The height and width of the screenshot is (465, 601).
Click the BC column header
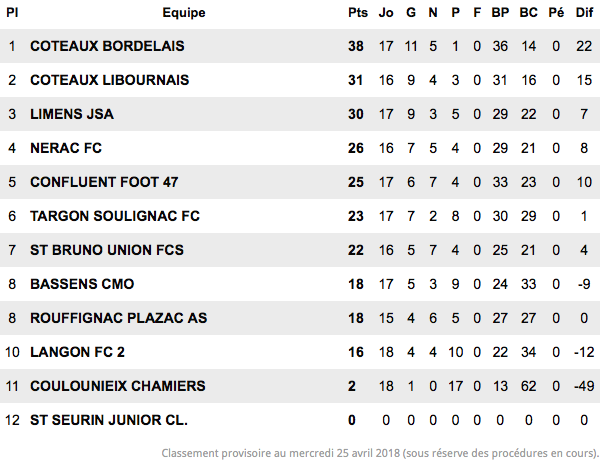529,13
